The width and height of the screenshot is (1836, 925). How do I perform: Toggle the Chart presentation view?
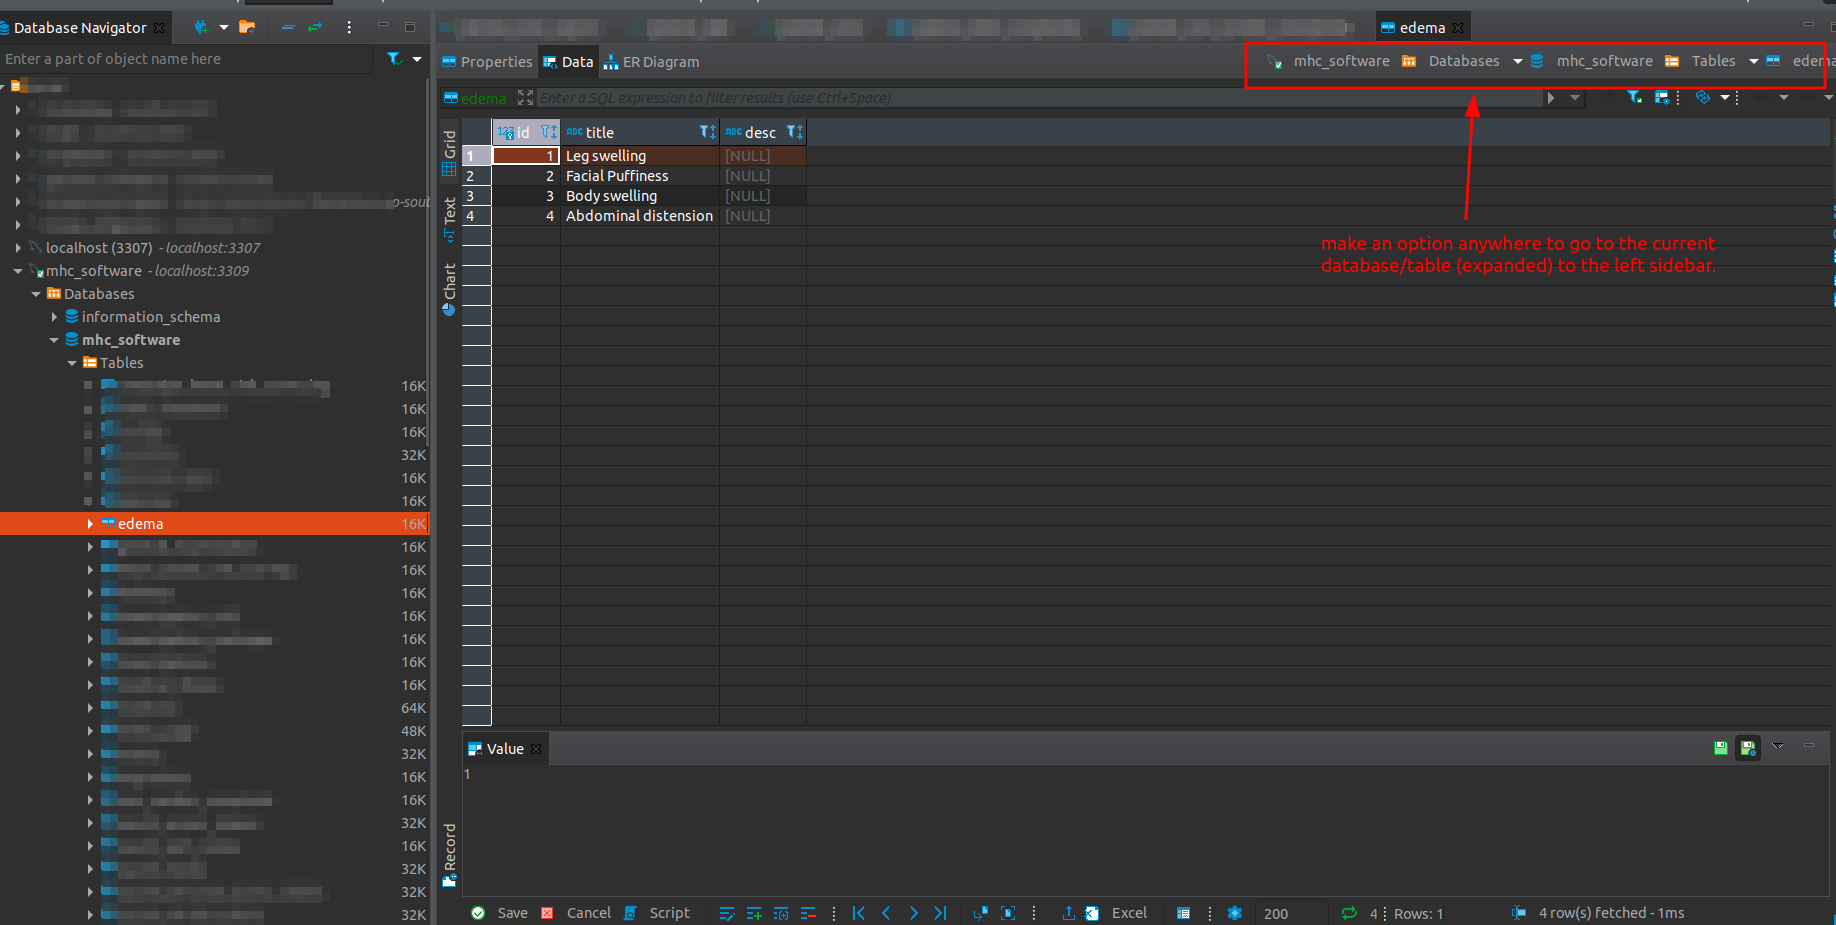point(450,289)
